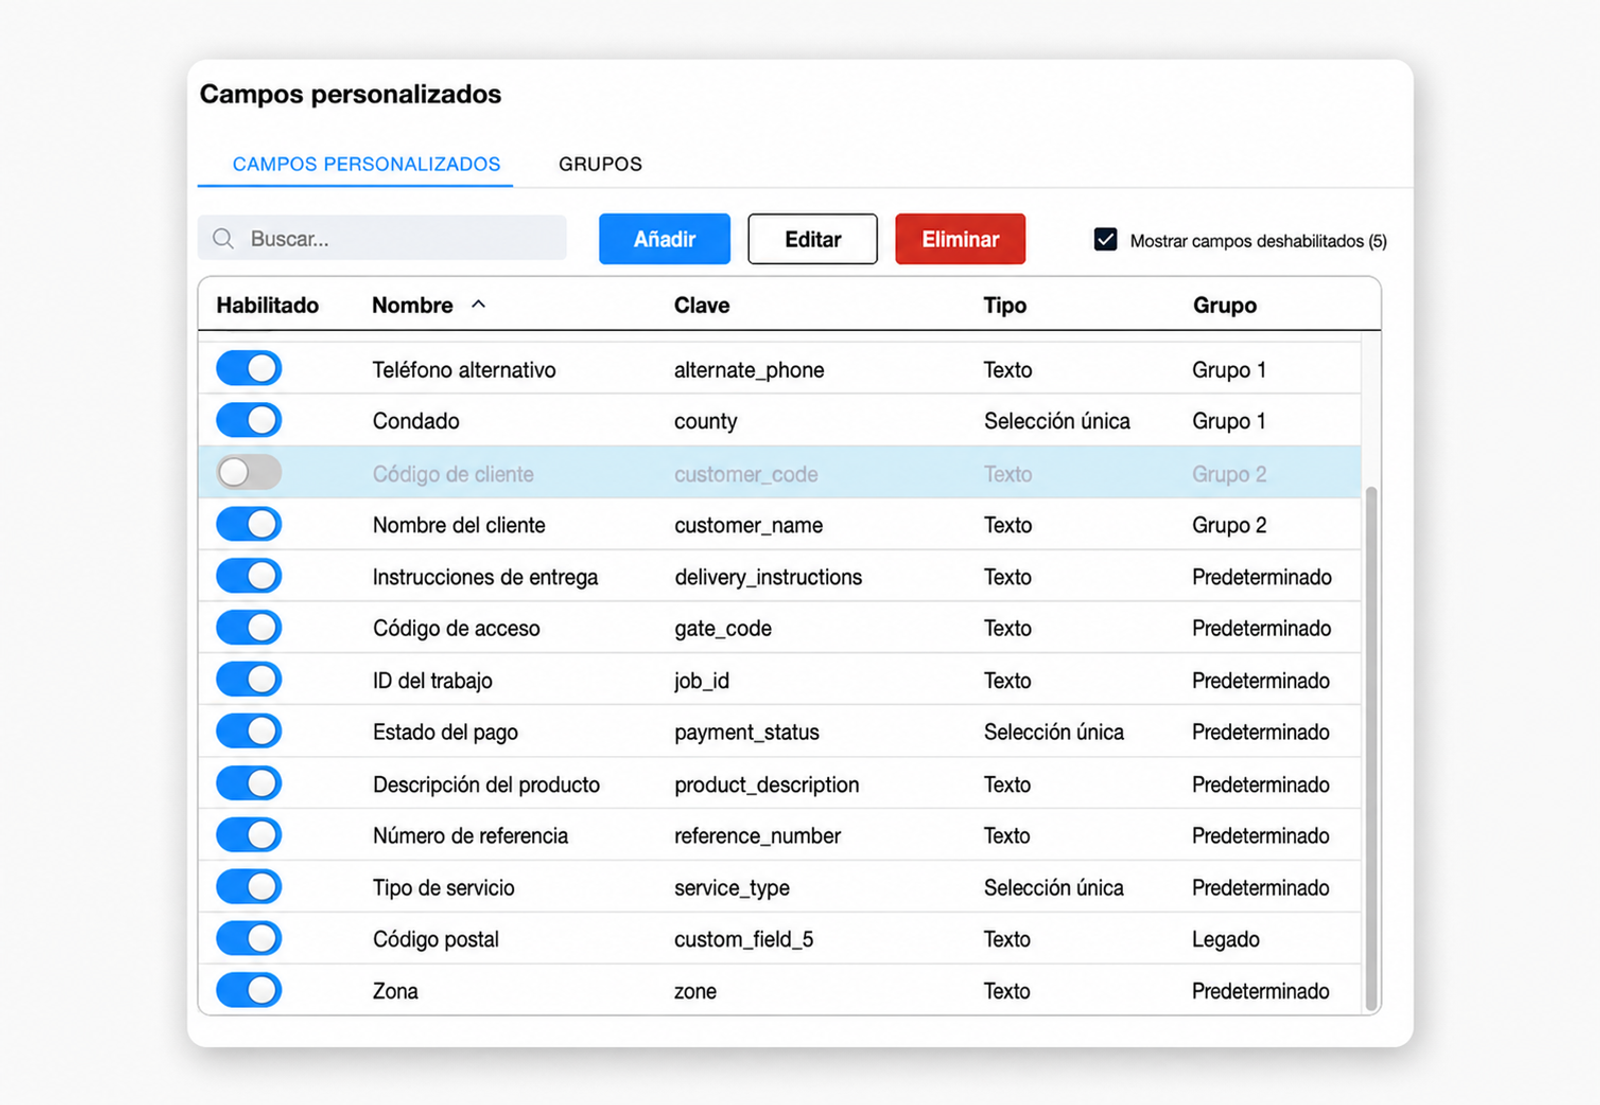Turn off Descripción del producto toggle
Viewport: 1600px width, 1105px height.
(249, 783)
